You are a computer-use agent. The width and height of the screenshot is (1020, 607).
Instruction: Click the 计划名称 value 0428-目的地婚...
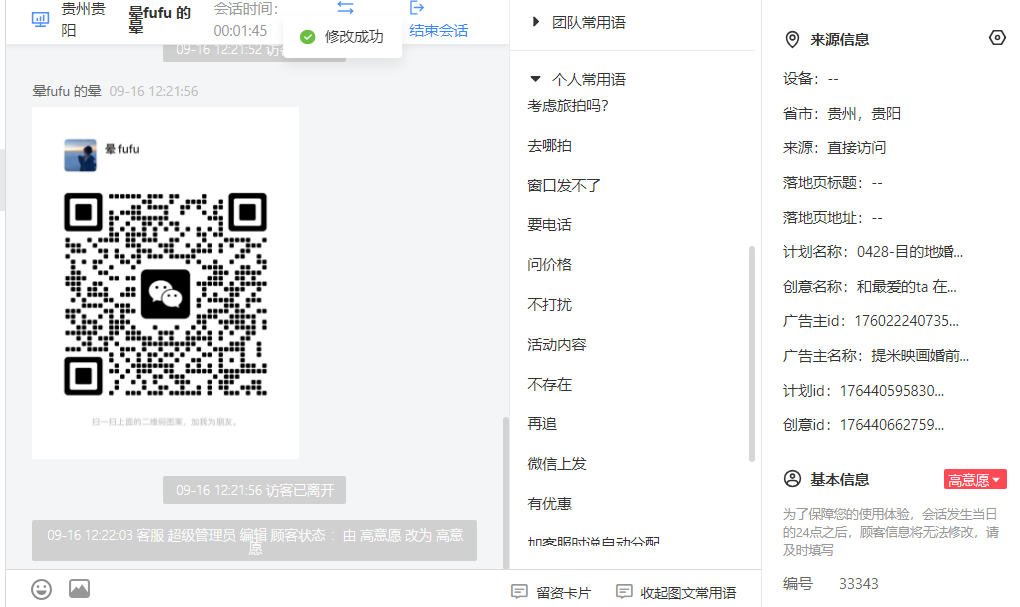(x=909, y=252)
